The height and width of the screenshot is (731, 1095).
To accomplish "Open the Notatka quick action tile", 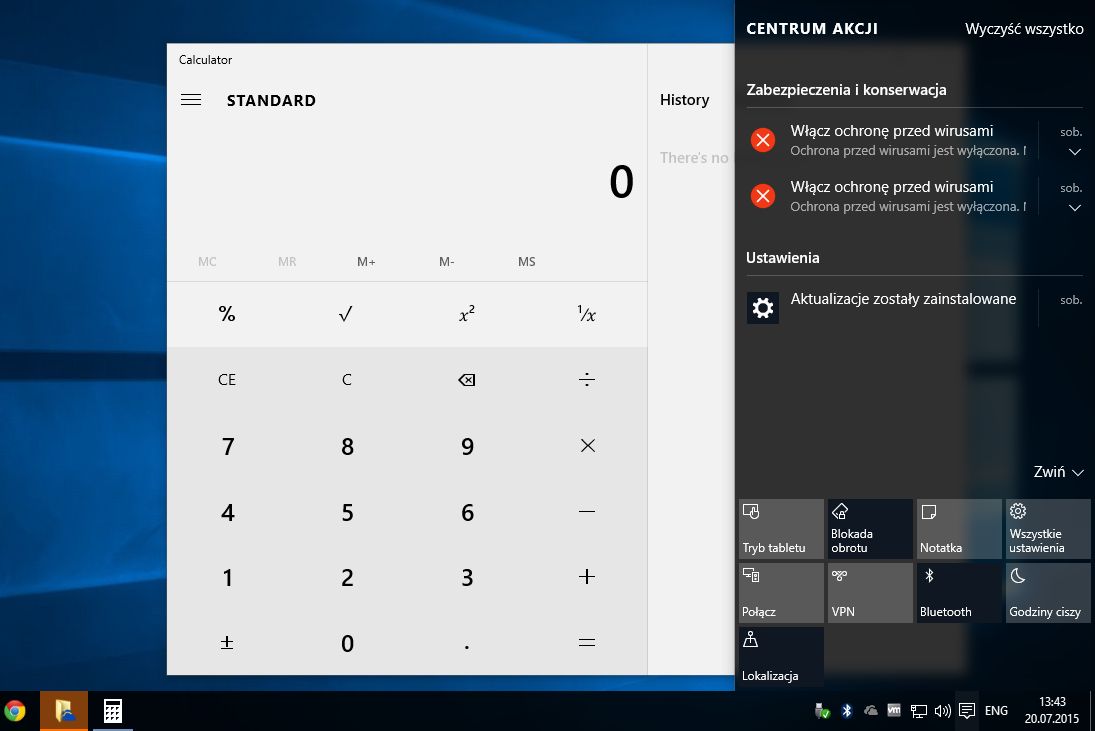I will pyautogui.click(x=959, y=529).
